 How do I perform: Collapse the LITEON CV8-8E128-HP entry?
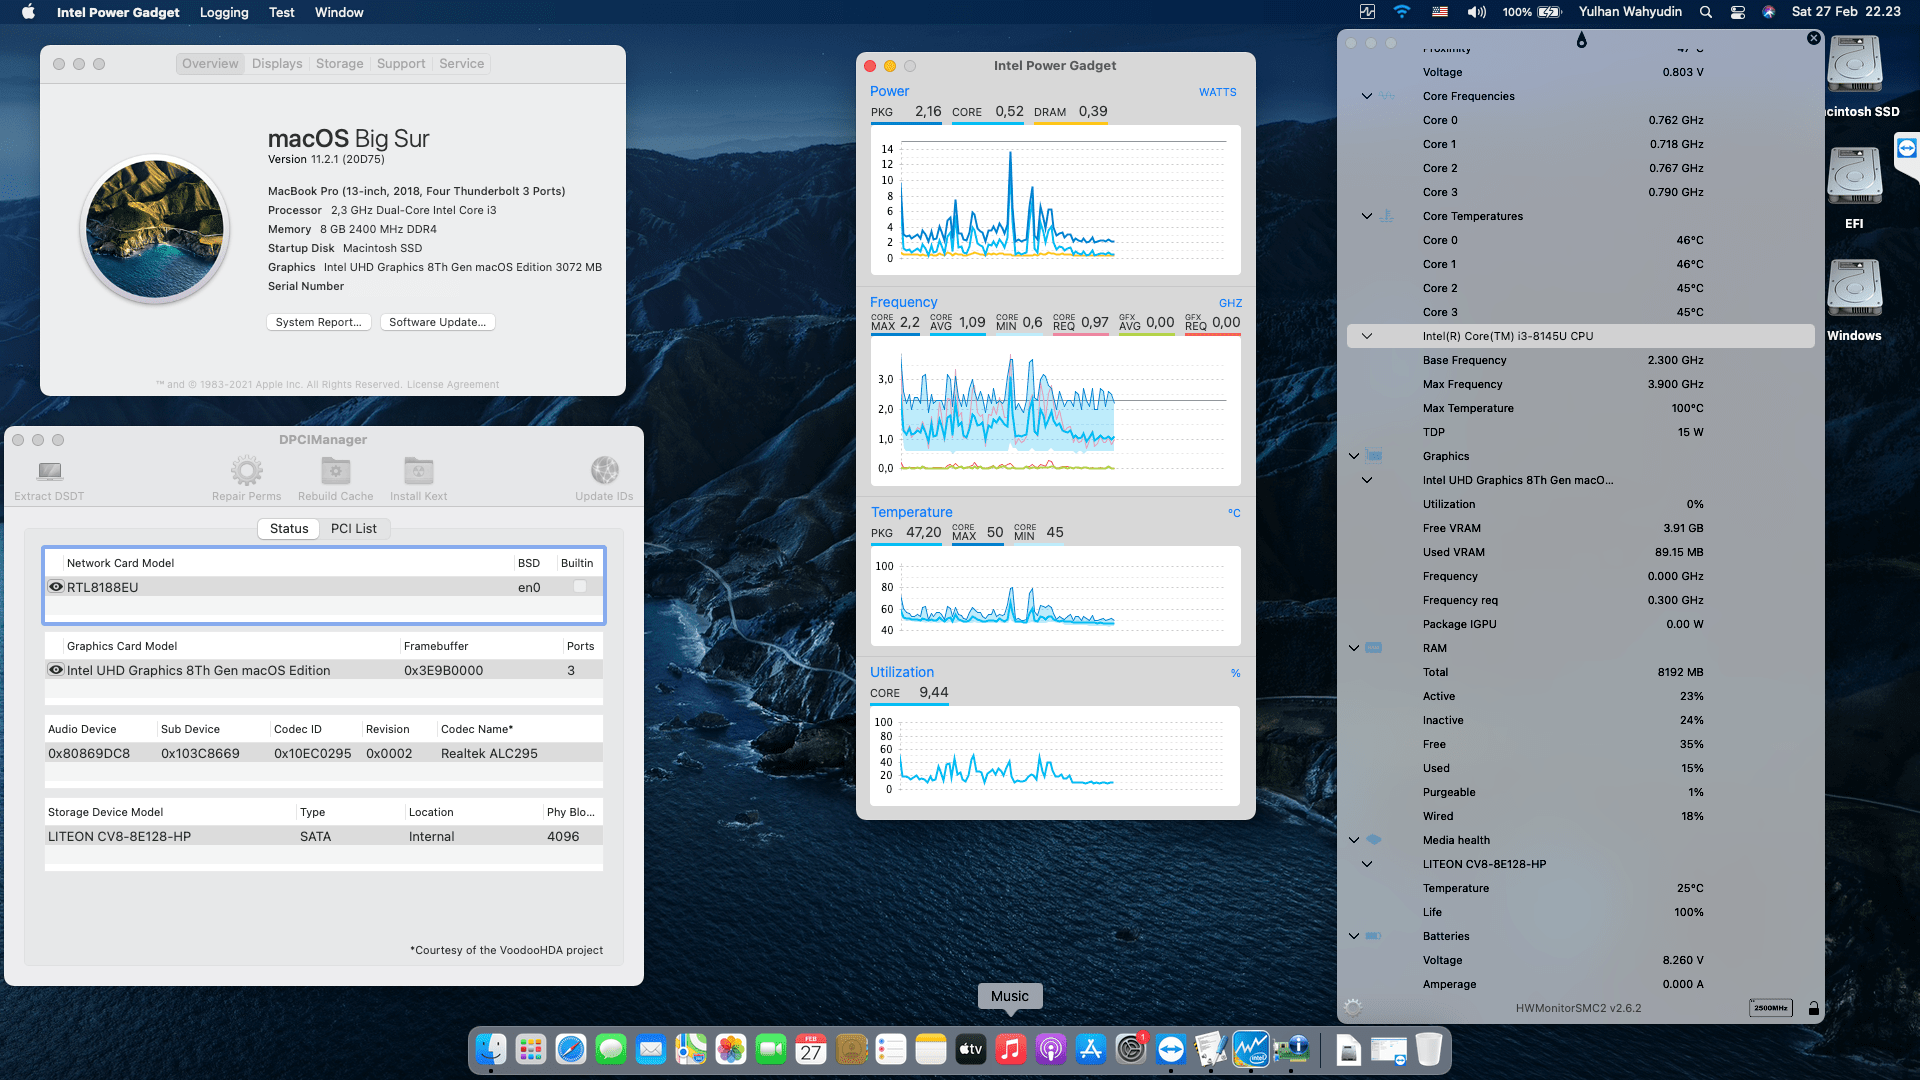pyautogui.click(x=1366, y=864)
